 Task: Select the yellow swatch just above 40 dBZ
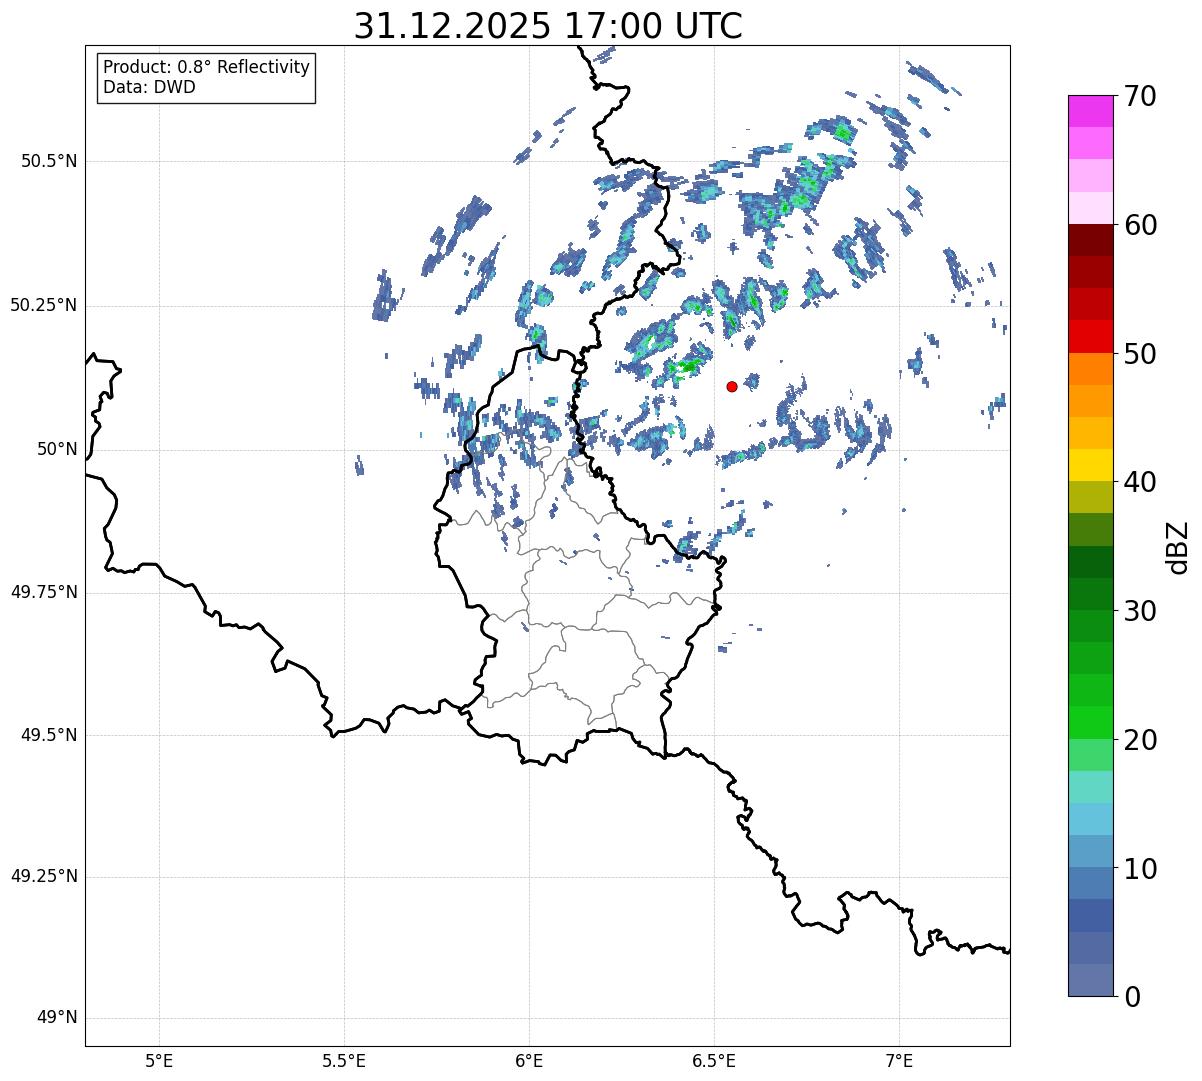1090,465
